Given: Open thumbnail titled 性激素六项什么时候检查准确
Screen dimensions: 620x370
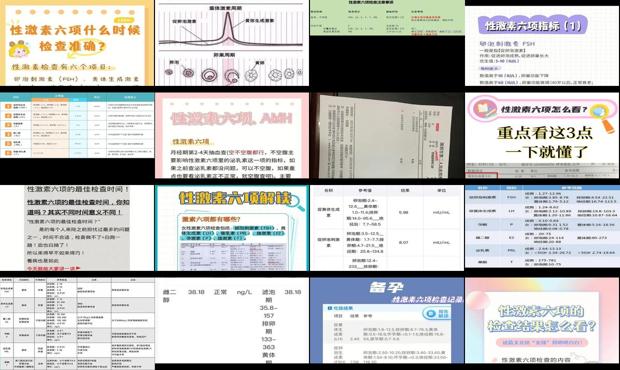Looking at the screenshot, I should [x=77, y=43].
